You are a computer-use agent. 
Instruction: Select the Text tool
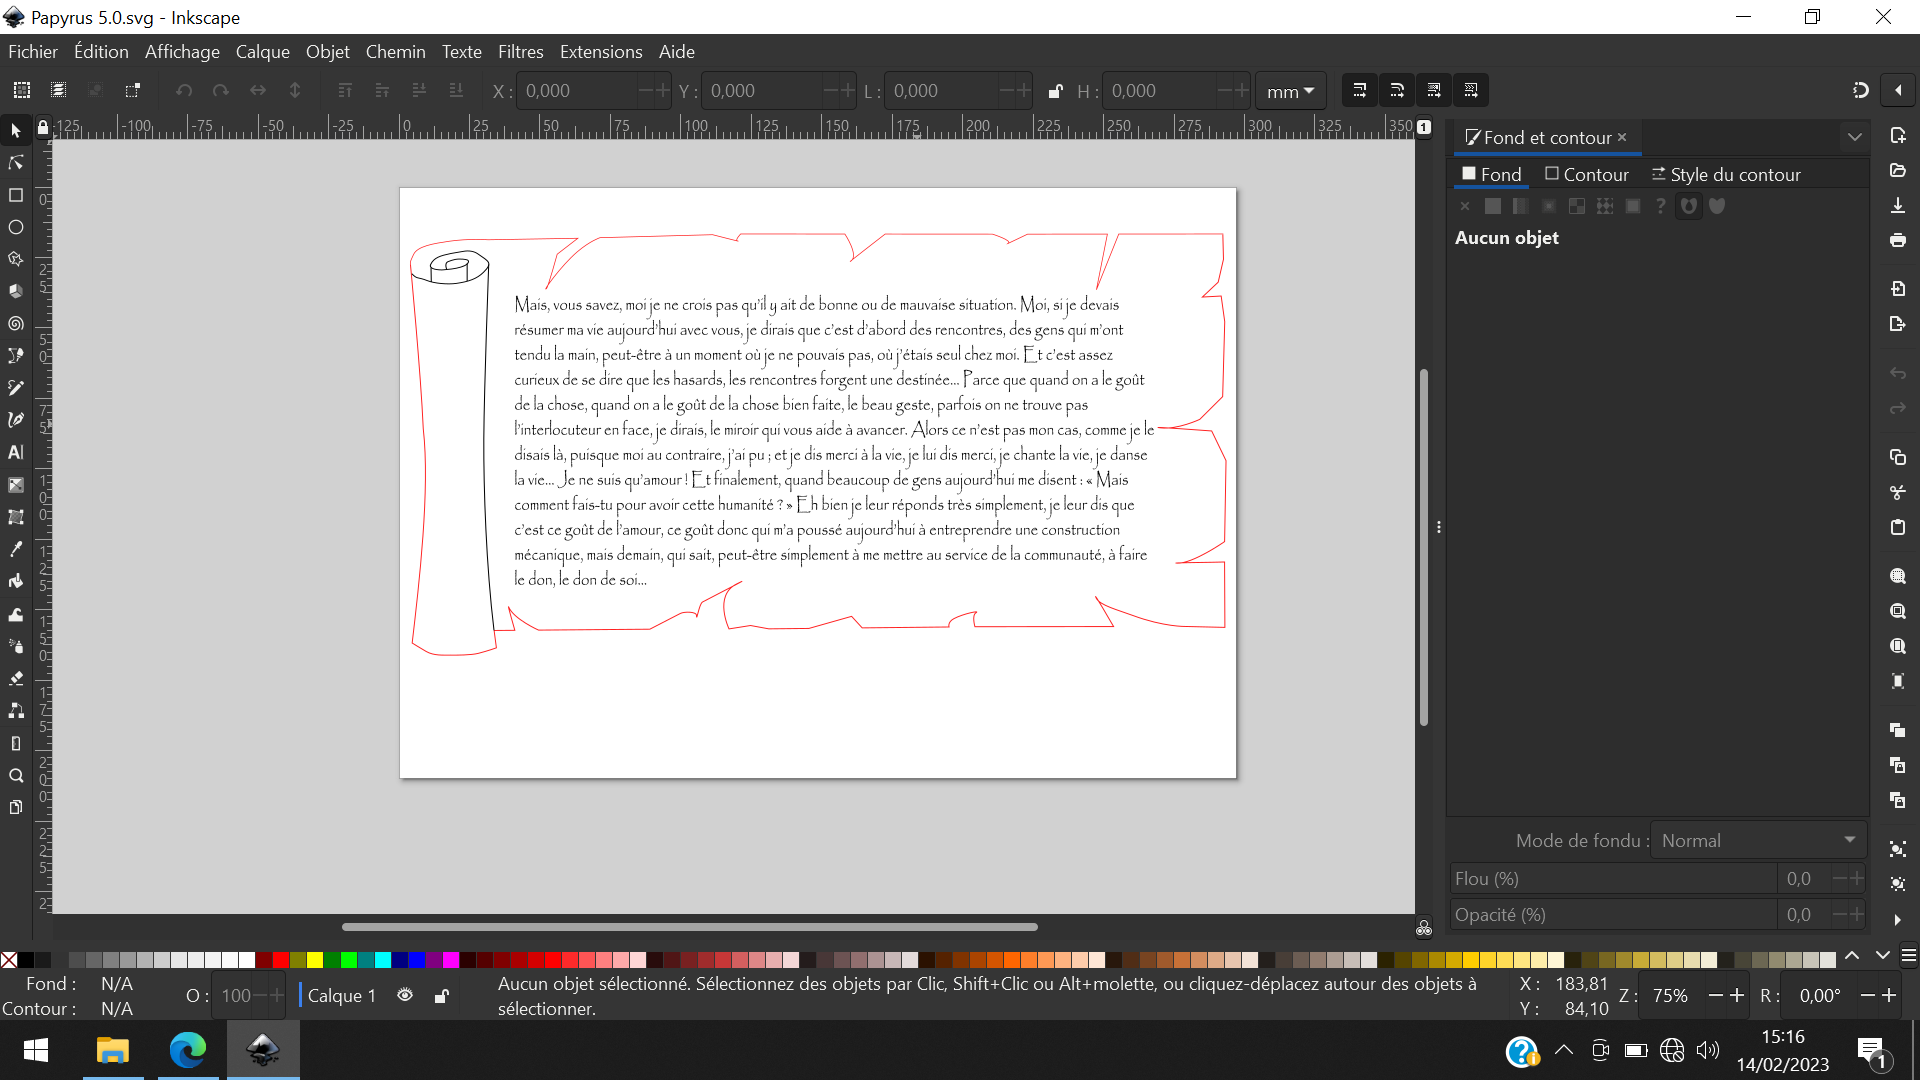[16, 452]
